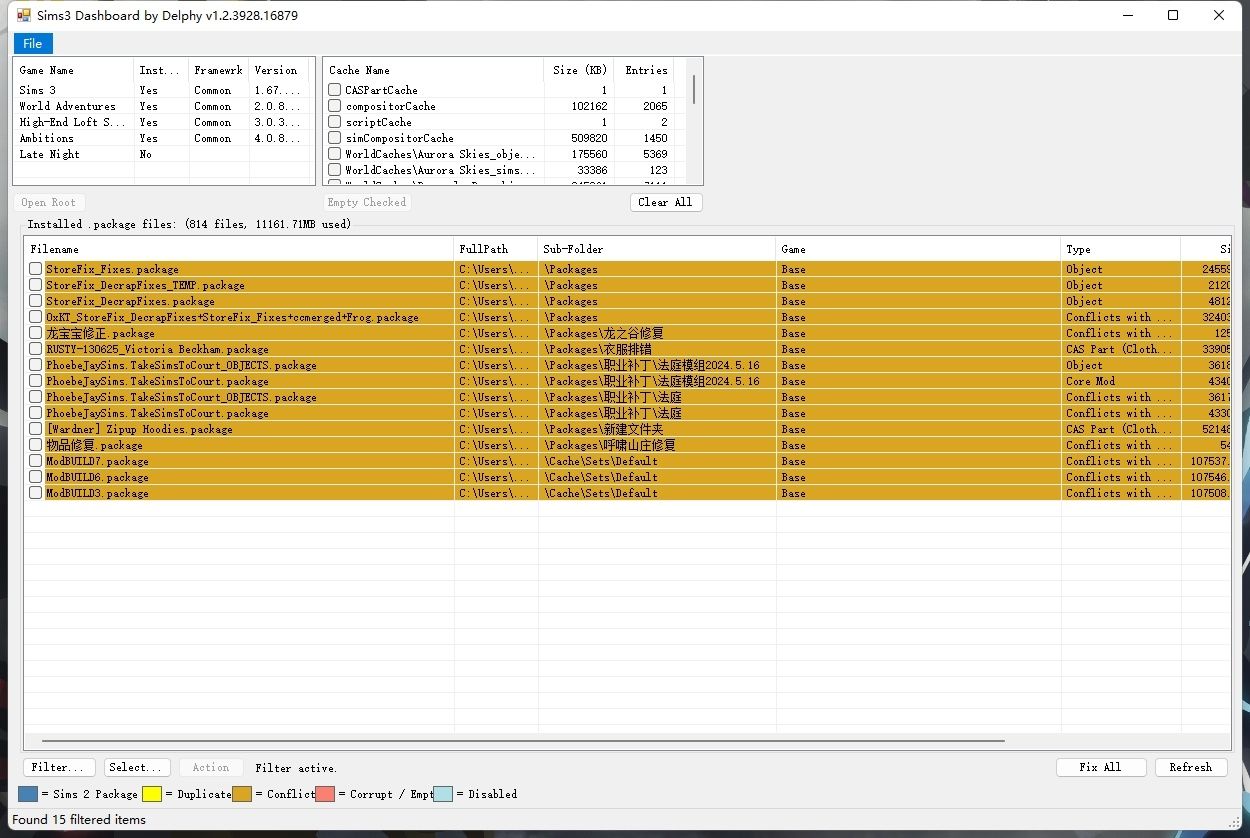The width and height of the screenshot is (1250, 838).
Task: Select the Ambitions game row
Action: coord(163,138)
